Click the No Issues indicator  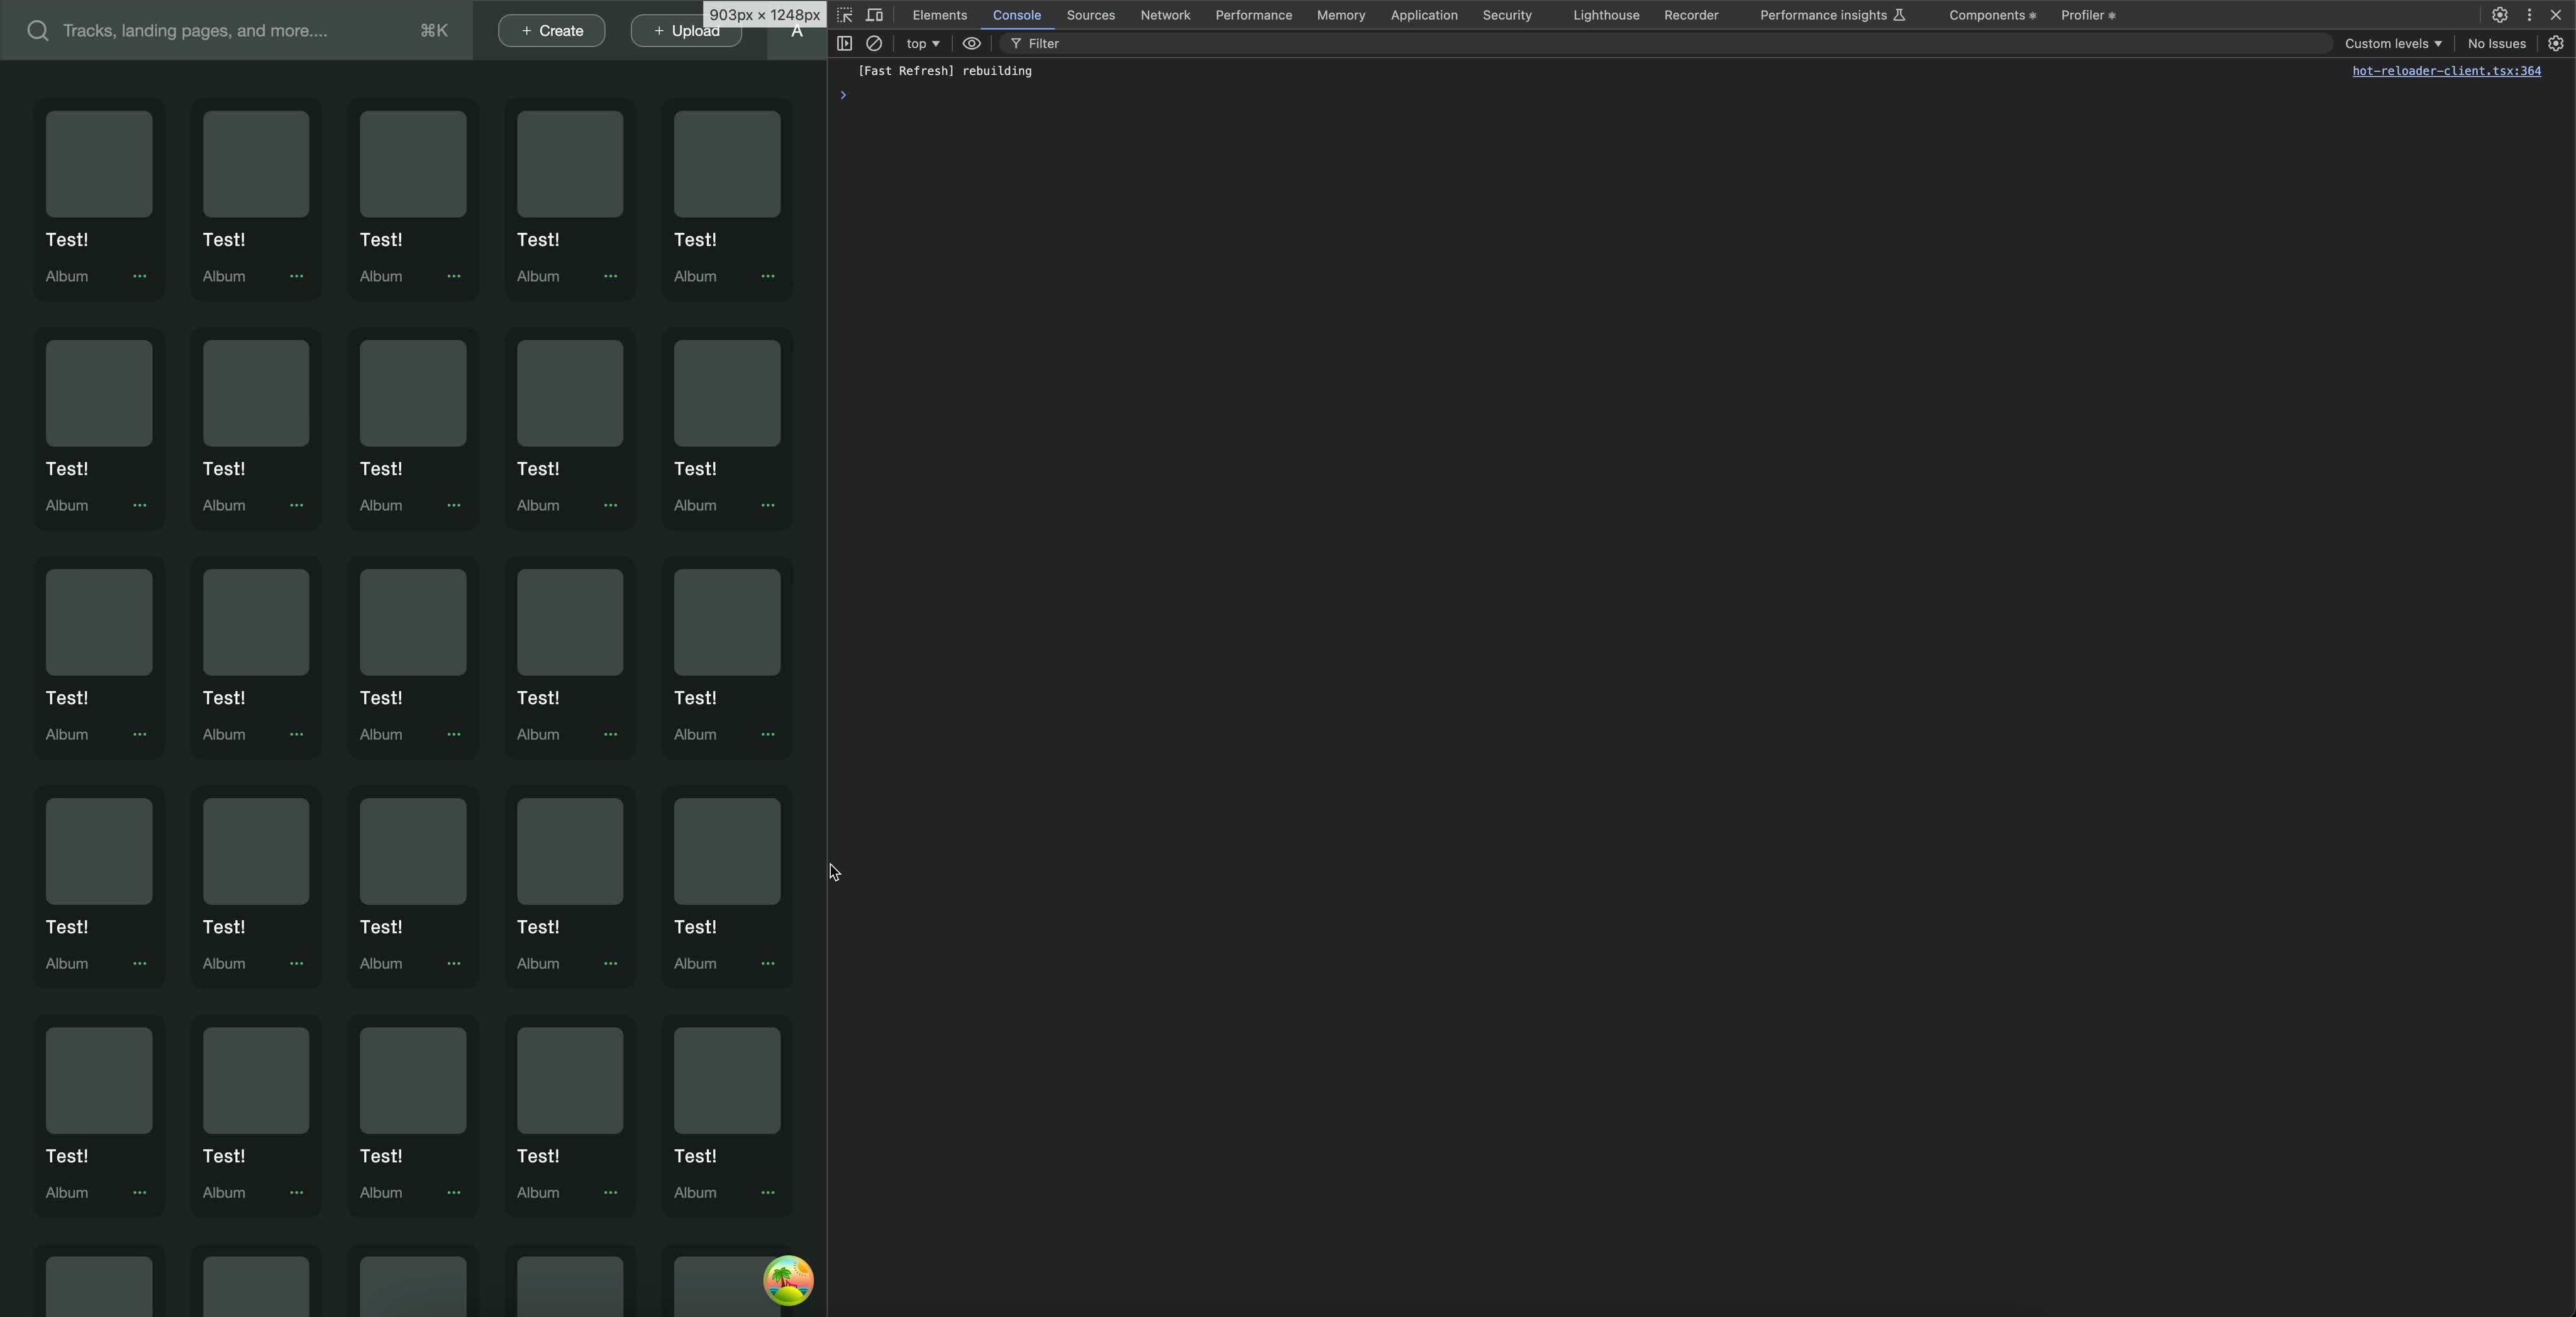click(2496, 43)
